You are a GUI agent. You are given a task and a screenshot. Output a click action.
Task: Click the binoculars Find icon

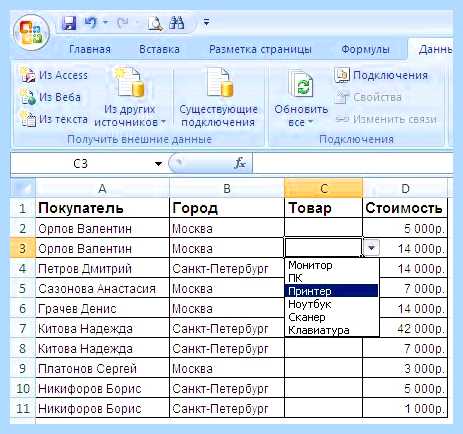pyautogui.click(x=177, y=23)
